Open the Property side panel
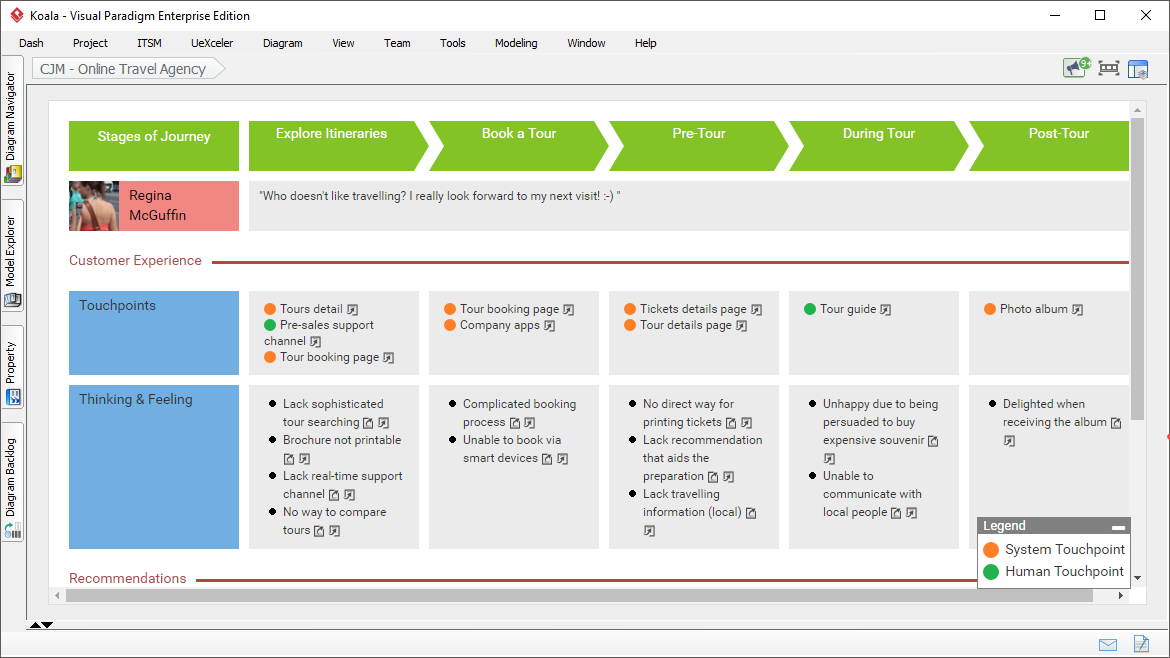The height and width of the screenshot is (658, 1170). [12, 367]
